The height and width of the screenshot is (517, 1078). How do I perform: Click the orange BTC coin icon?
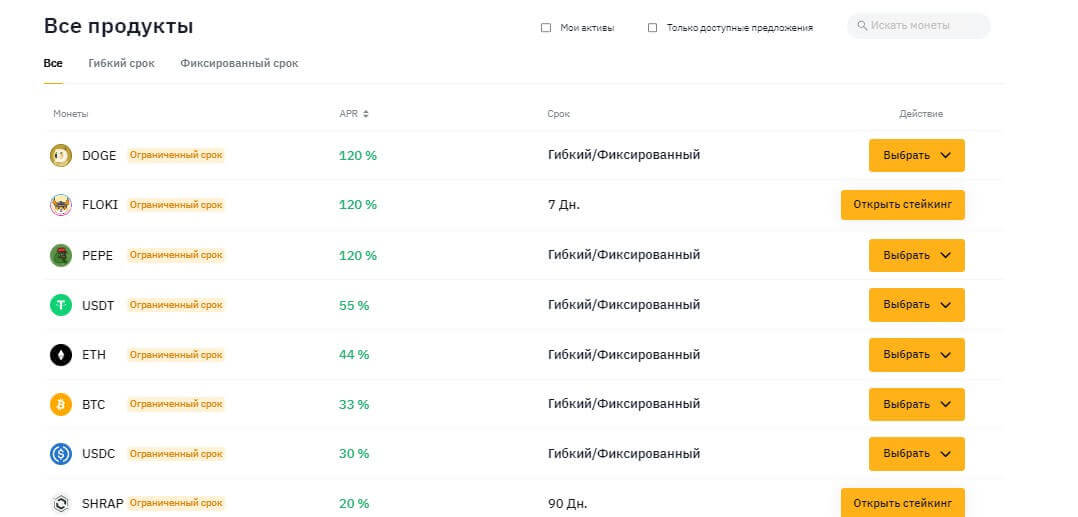(x=61, y=405)
